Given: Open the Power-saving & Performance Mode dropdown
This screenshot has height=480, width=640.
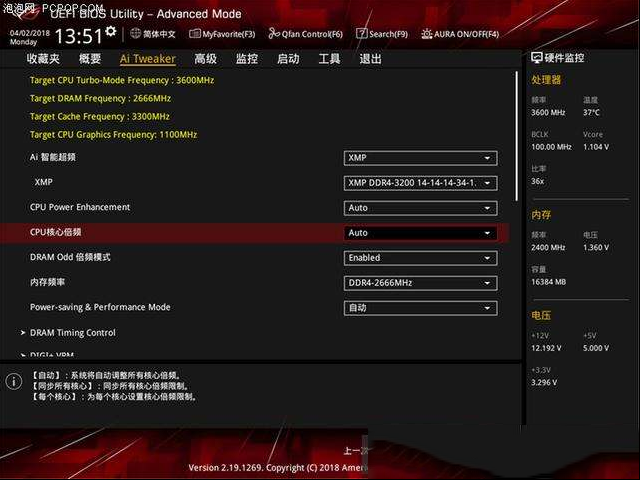Looking at the screenshot, I should click(420, 308).
